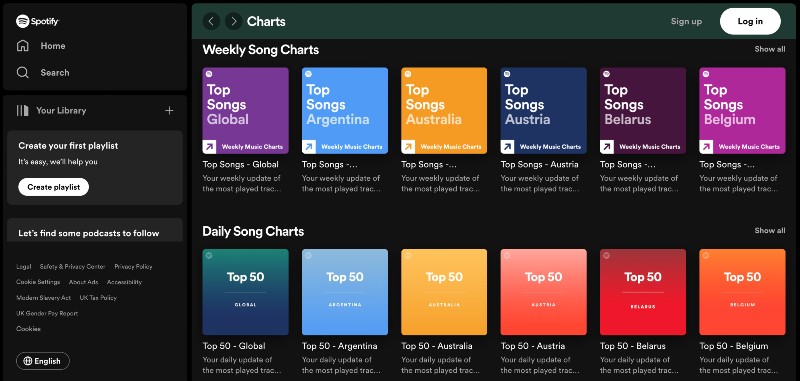Click the Spotify logo
The width and height of the screenshot is (800, 381).
pos(38,21)
